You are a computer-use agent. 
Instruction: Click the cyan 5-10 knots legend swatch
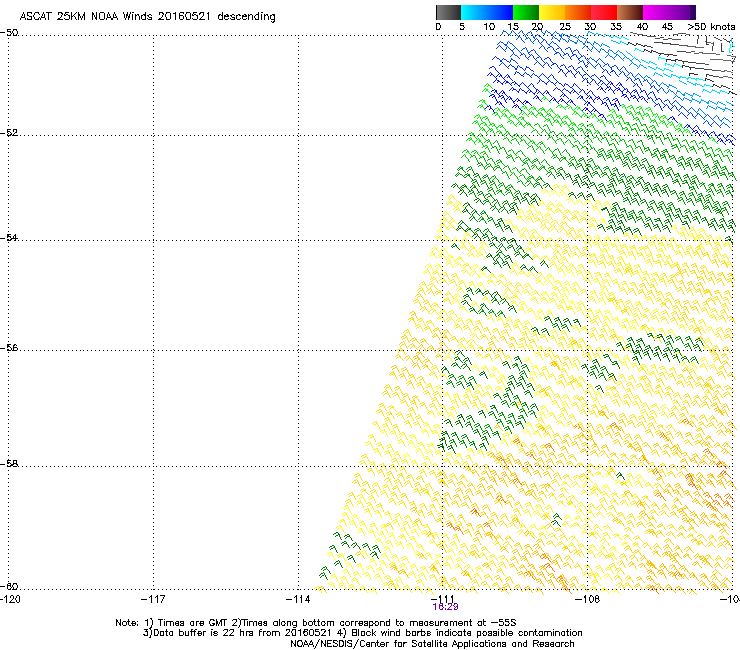(x=474, y=12)
